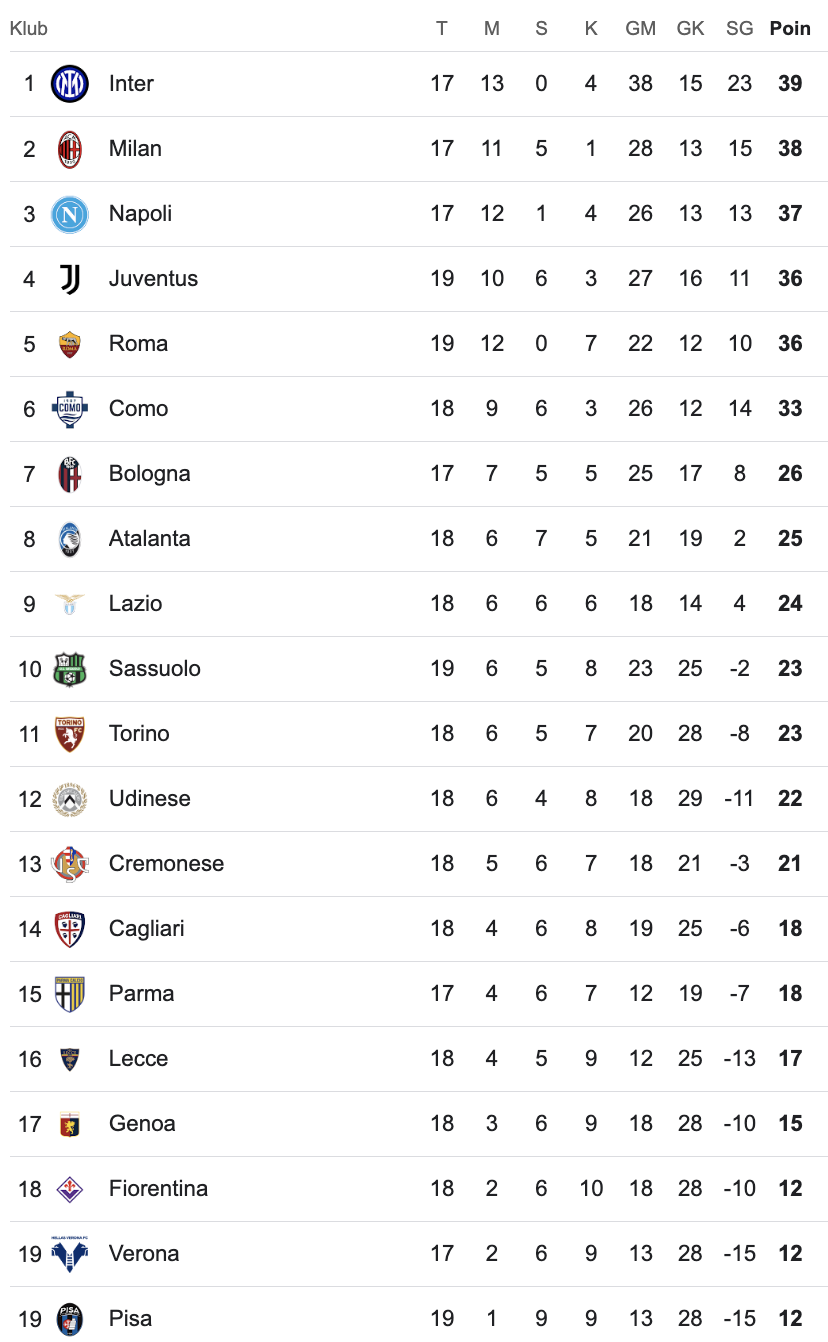
Task: Click the Genoa table row name
Action: [142, 1124]
